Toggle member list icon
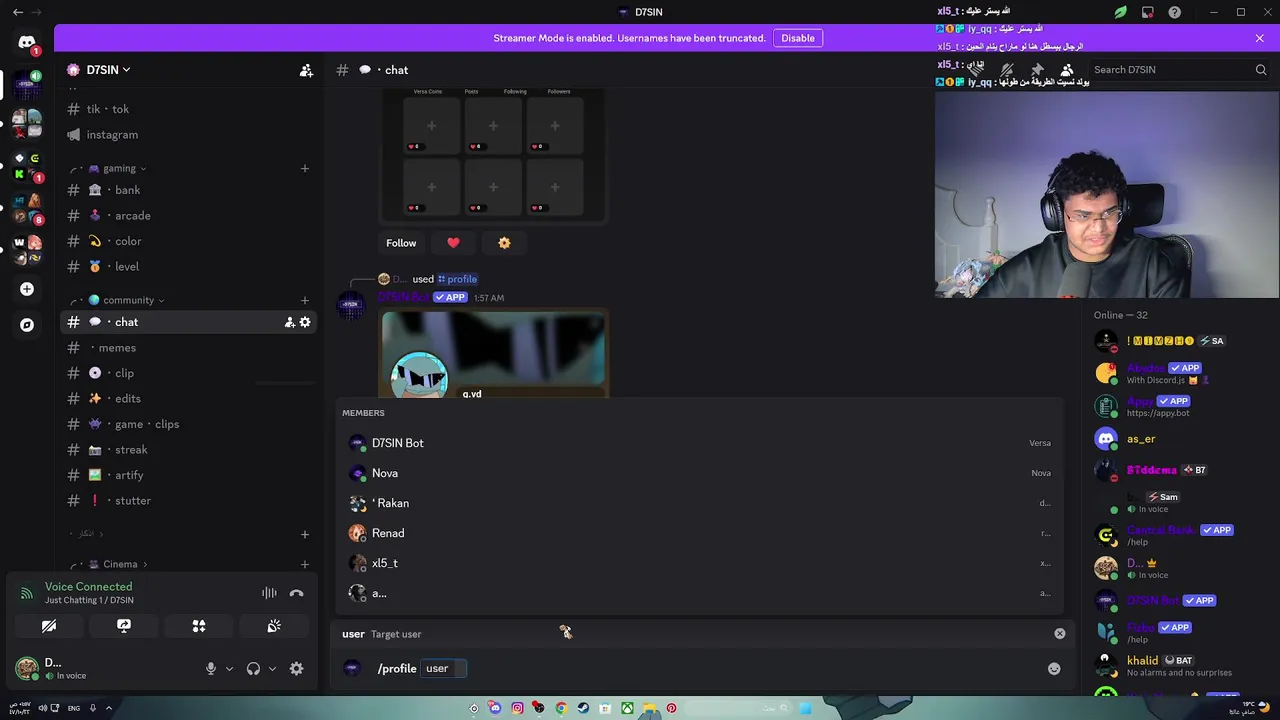Image resolution: width=1280 pixels, height=720 pixels. pyautogui.click(x=1067, y=70)
